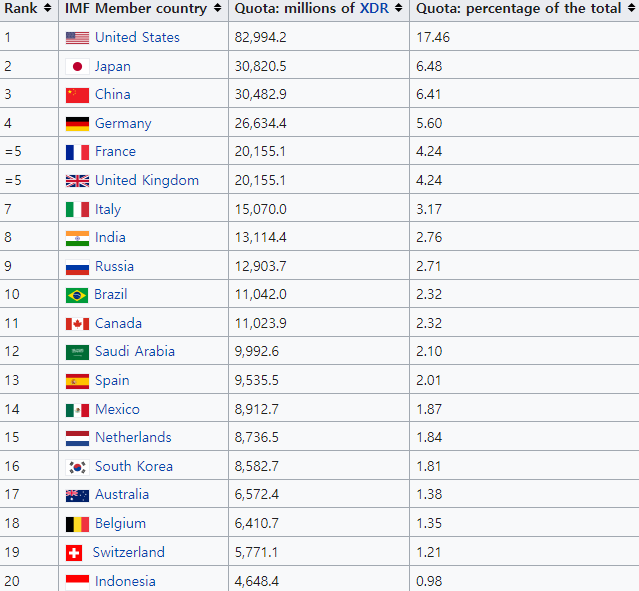Click the United States flag icon

tap(77, 38)
